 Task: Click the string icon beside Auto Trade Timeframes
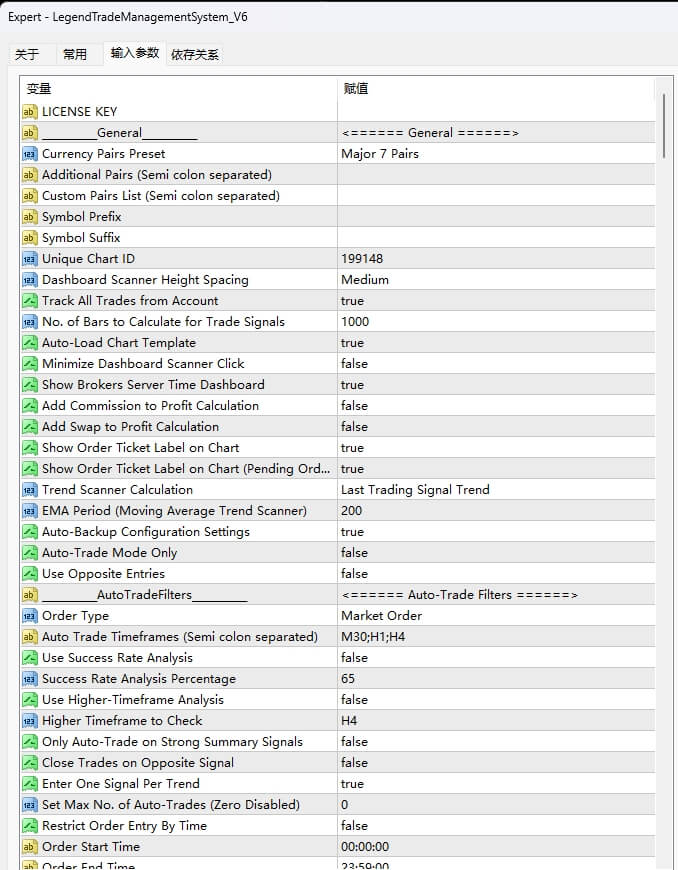[29, 637]
